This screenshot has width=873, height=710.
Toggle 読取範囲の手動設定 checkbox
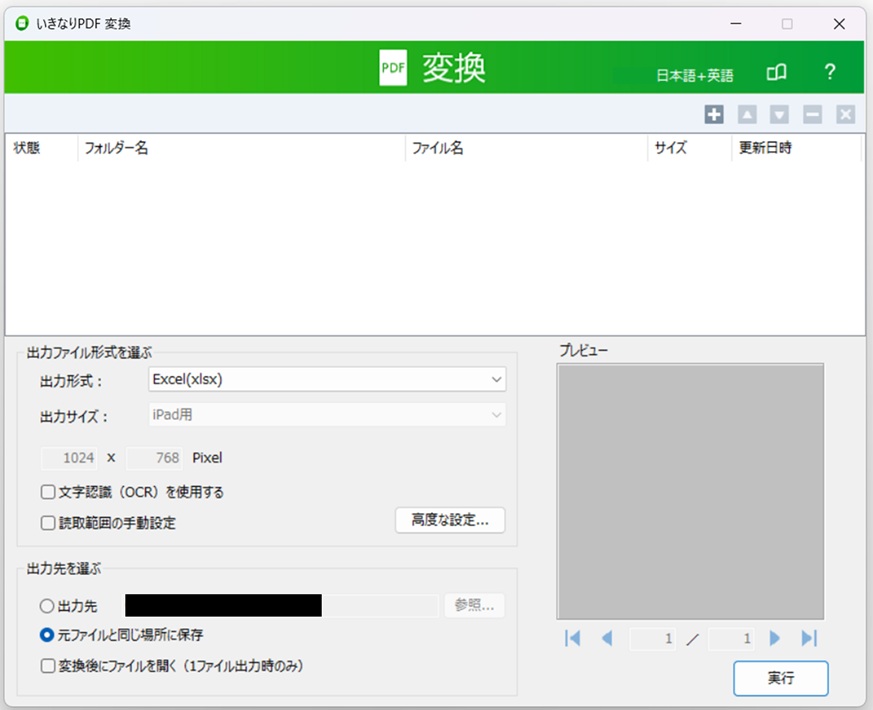point(48,522)
